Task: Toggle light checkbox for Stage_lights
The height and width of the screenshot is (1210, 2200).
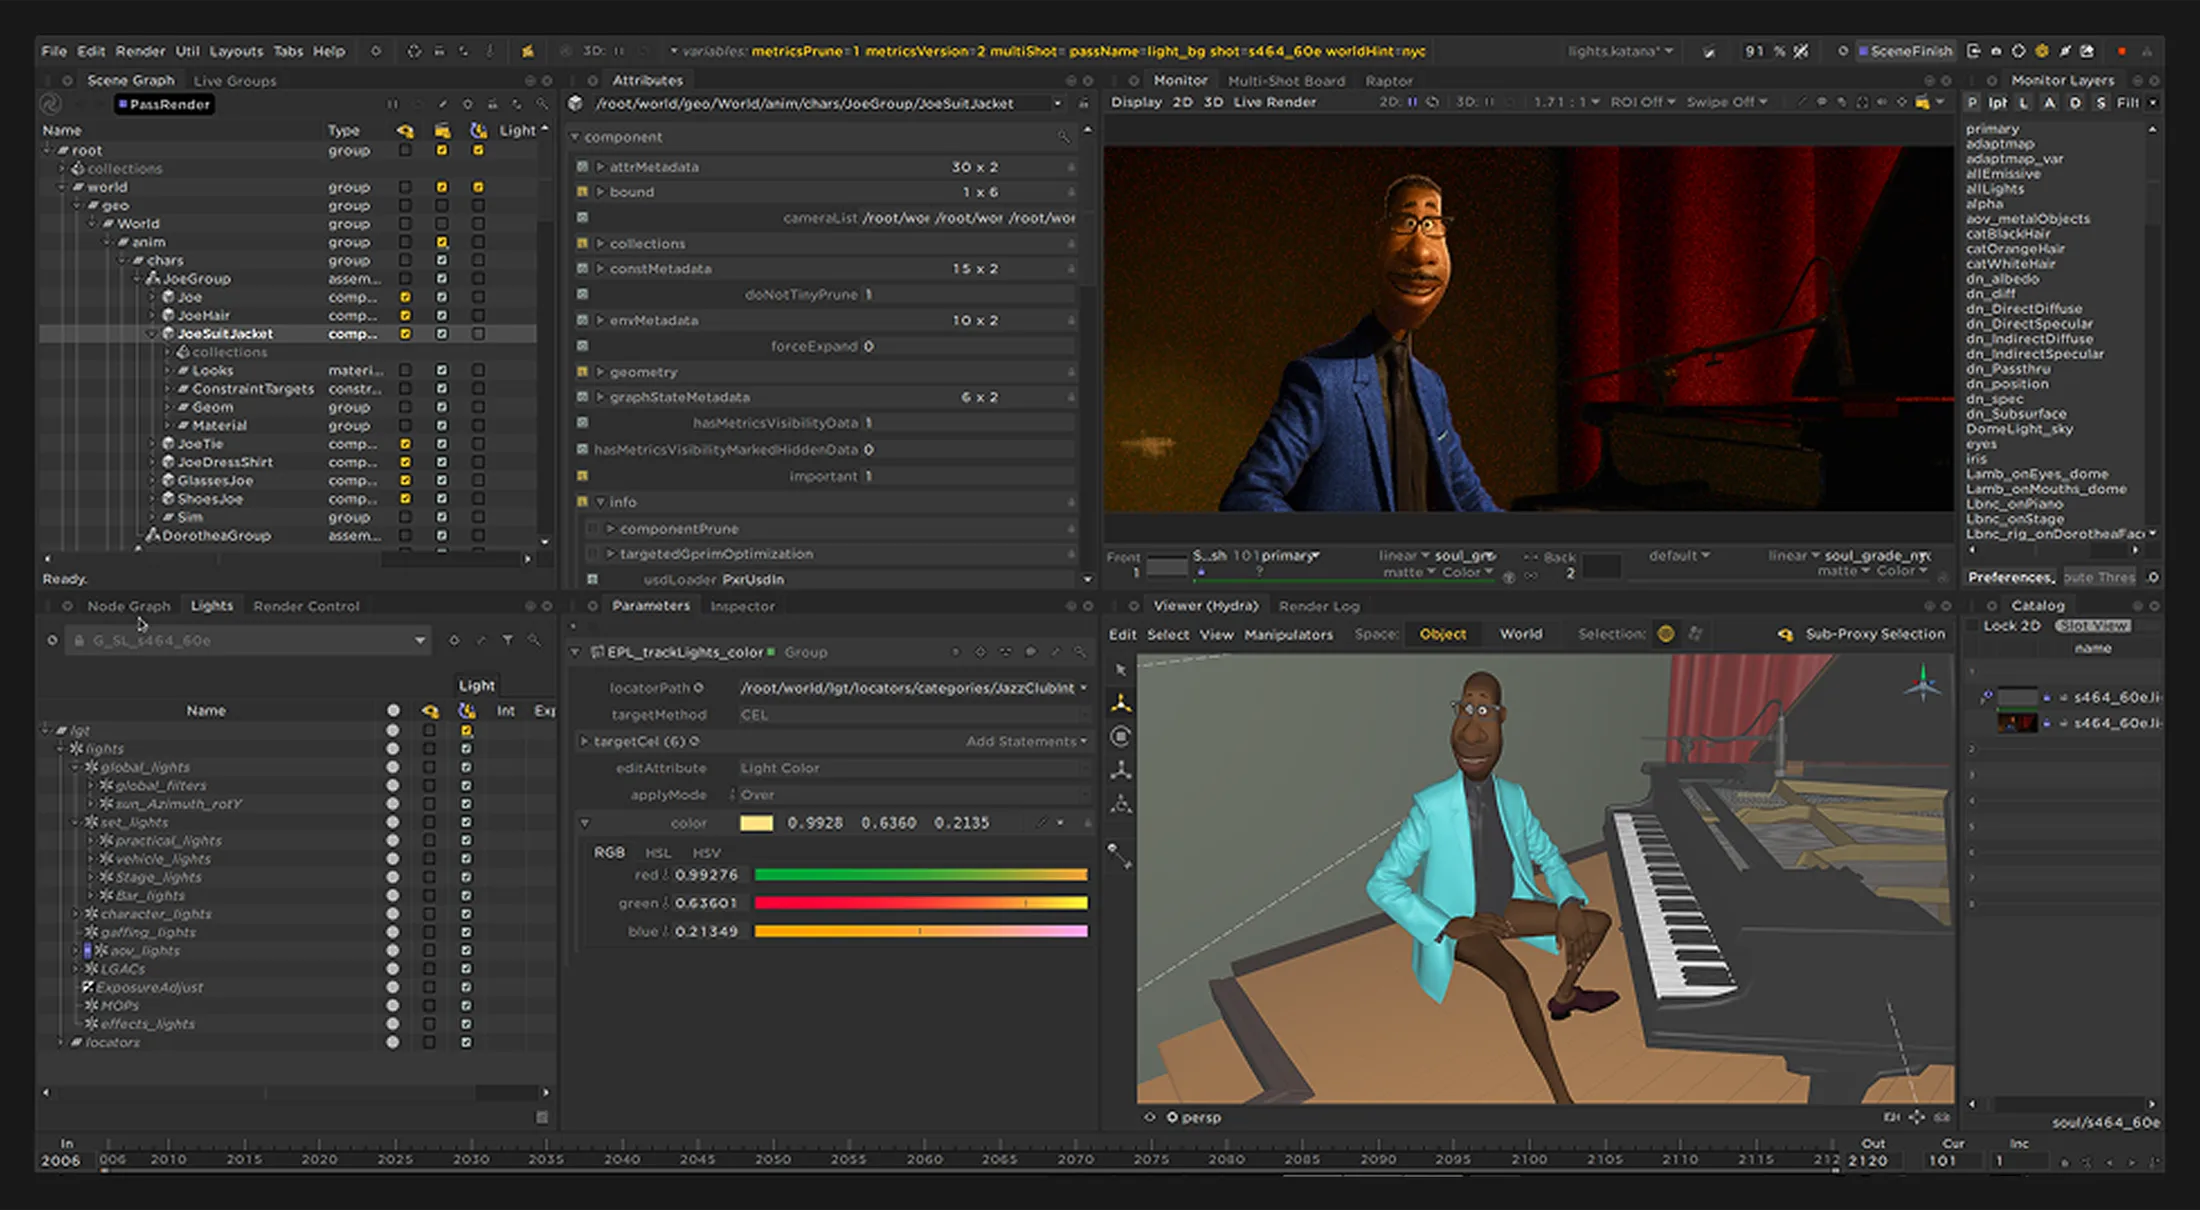Action: 466,877
